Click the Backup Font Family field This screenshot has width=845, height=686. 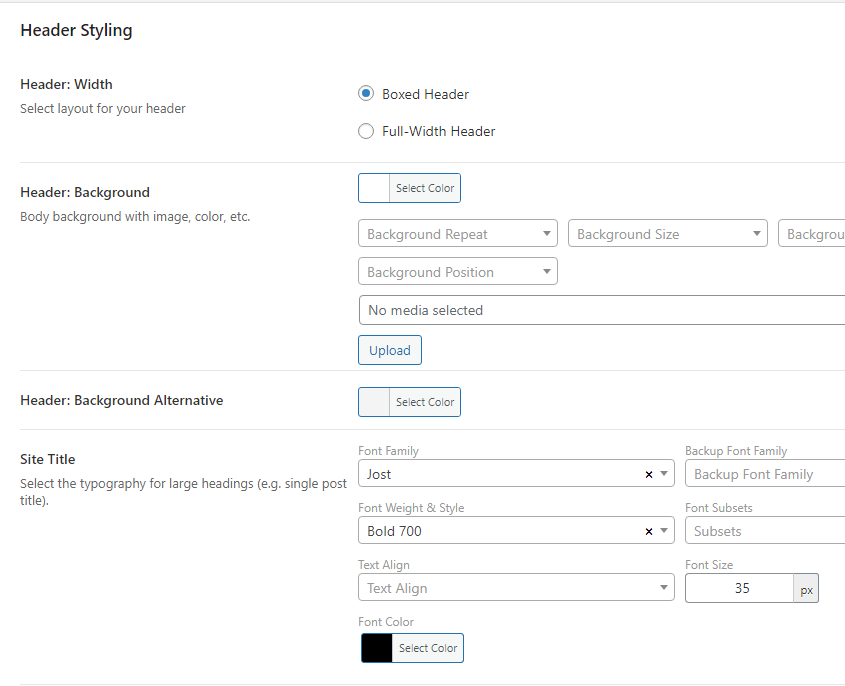pos(765,474)
